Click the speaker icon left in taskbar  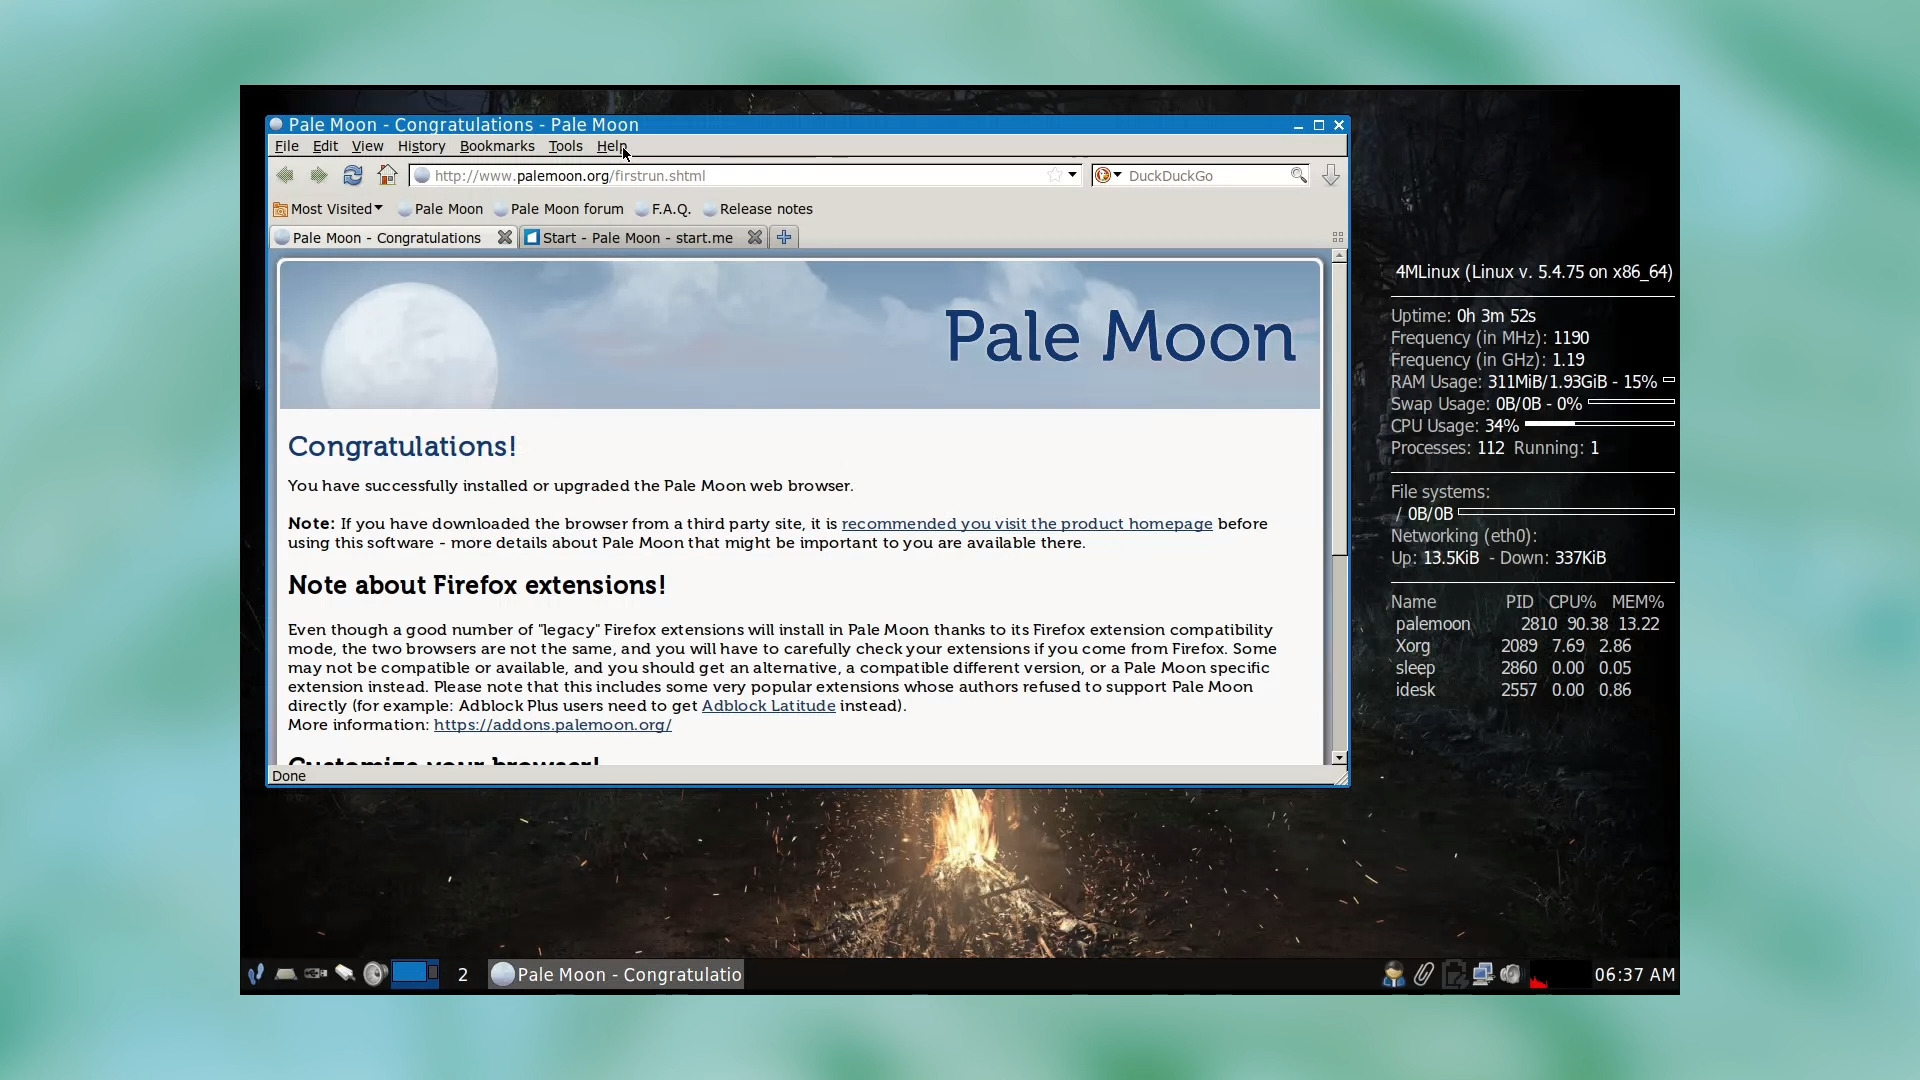[374, 973]
